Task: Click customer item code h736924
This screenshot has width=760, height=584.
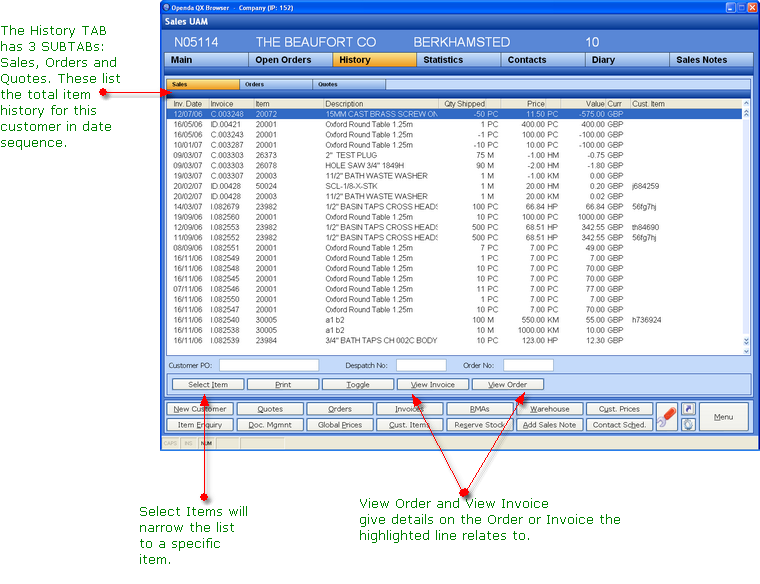Action: [647, 320]
